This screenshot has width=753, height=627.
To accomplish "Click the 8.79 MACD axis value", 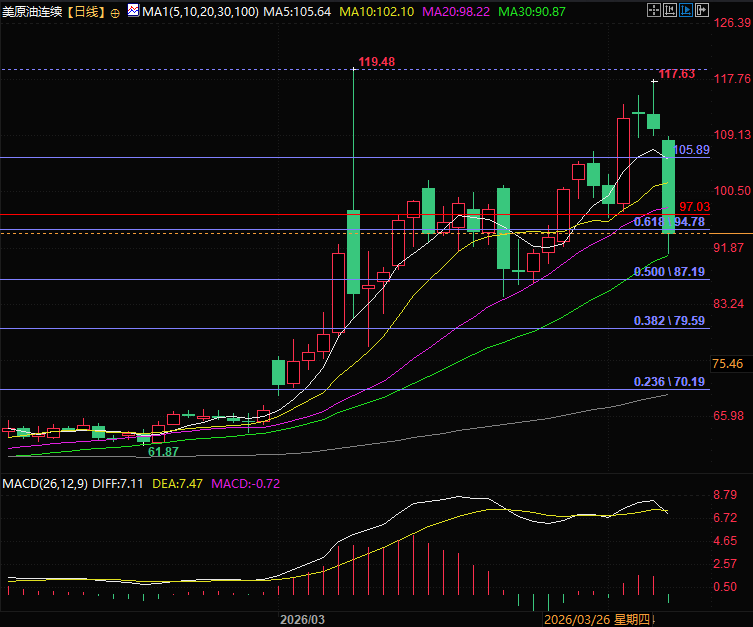I will coord(725,495).
